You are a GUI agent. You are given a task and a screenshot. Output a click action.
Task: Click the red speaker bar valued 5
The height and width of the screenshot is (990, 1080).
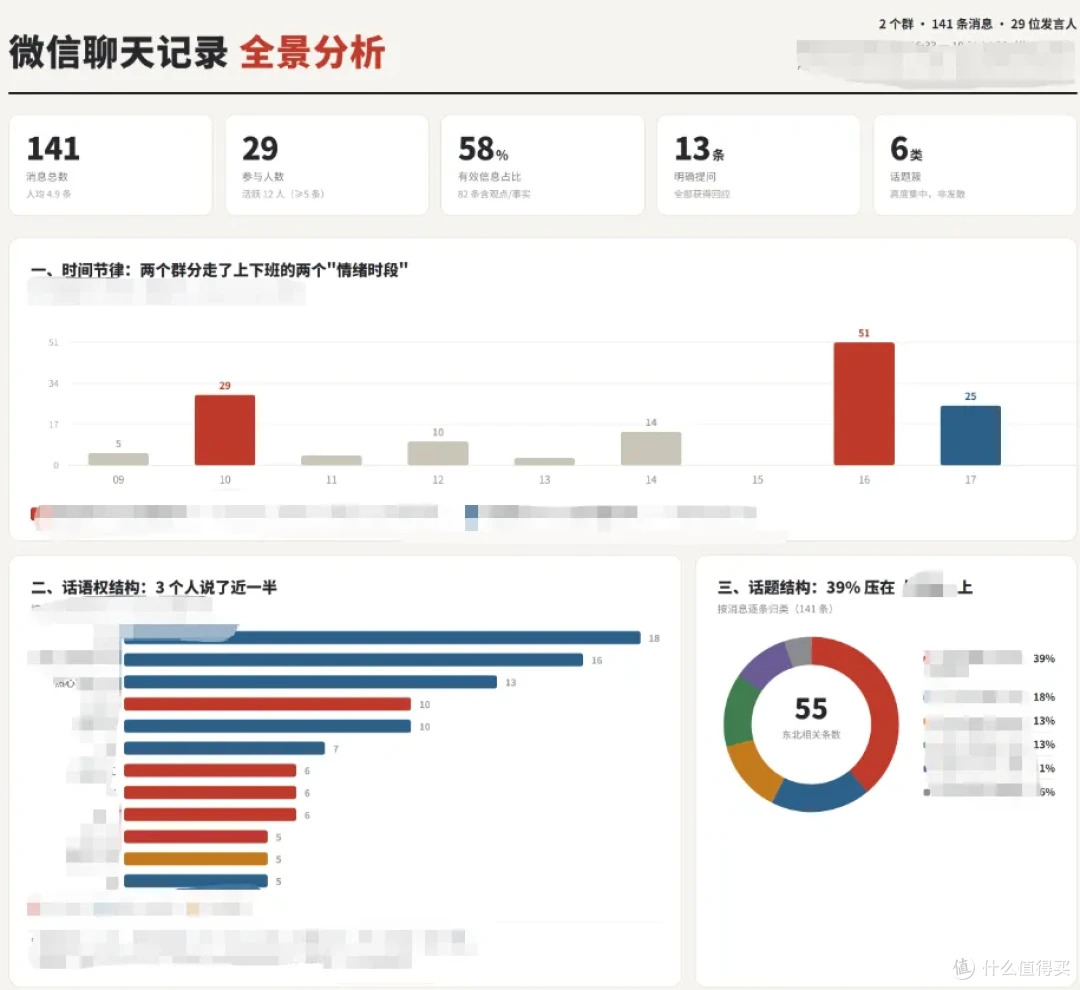pyautogui.click(x=196, y=837)
